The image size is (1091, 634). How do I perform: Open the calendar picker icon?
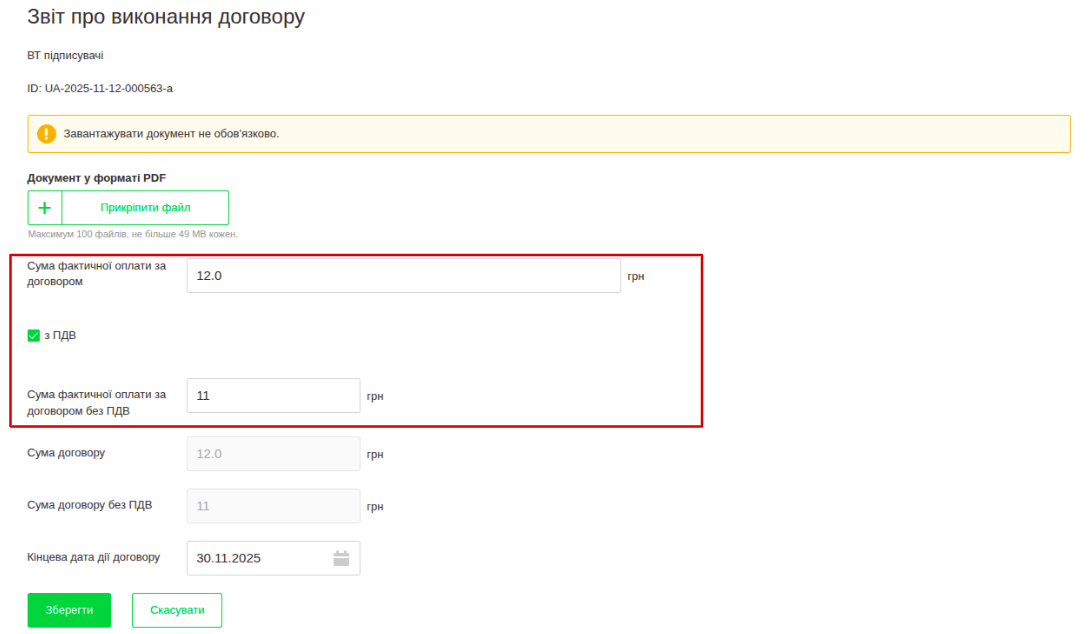click(341, 558)
